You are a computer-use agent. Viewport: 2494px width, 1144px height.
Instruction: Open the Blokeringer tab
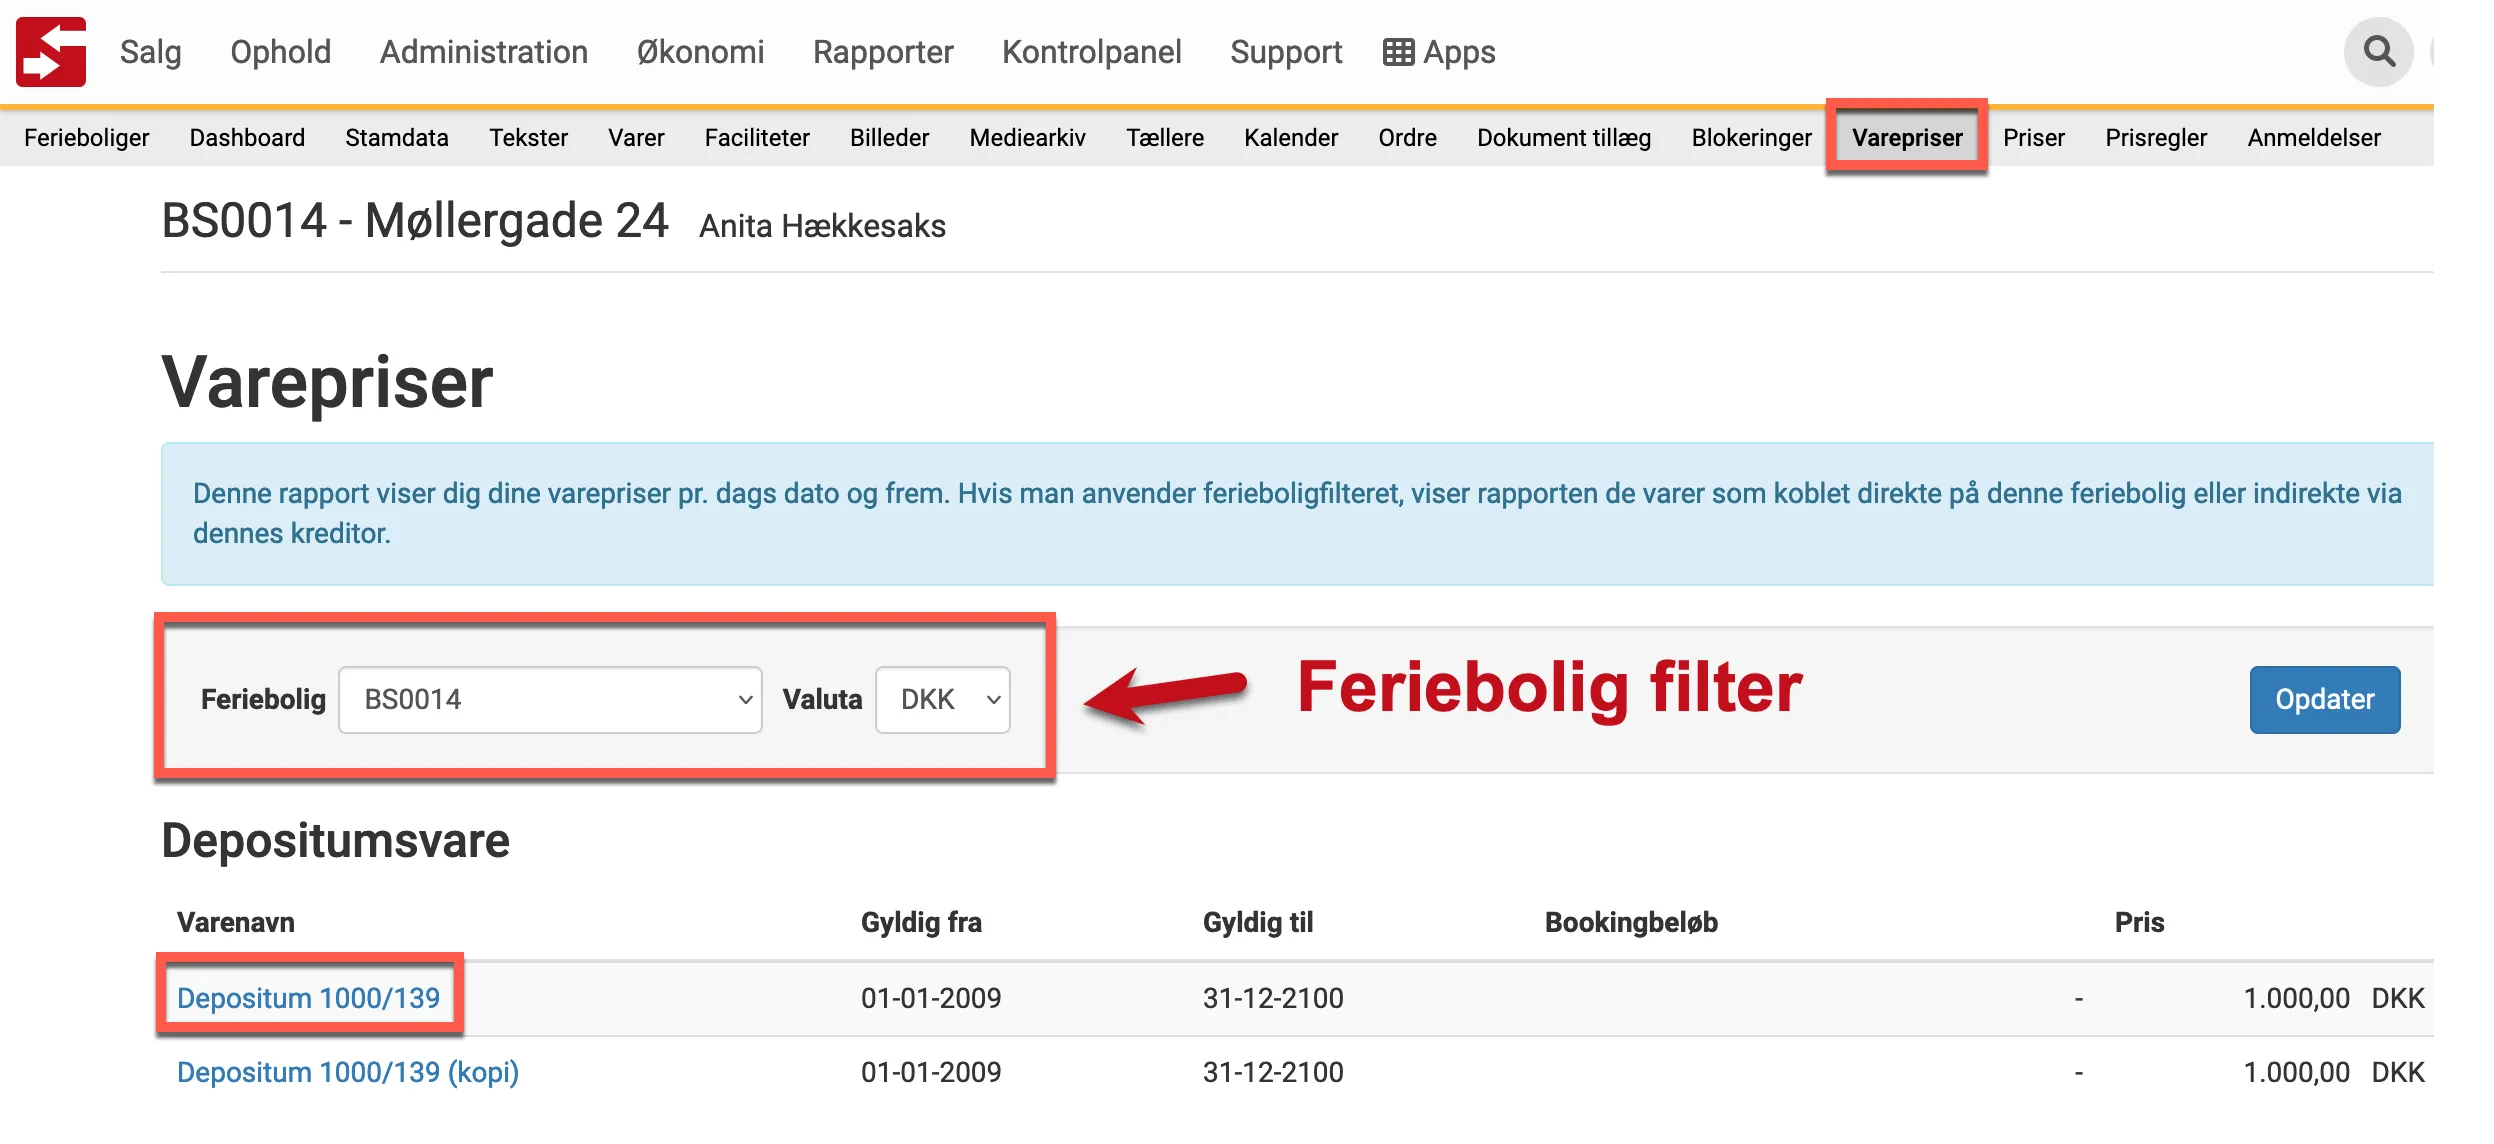pos(1751,137)
